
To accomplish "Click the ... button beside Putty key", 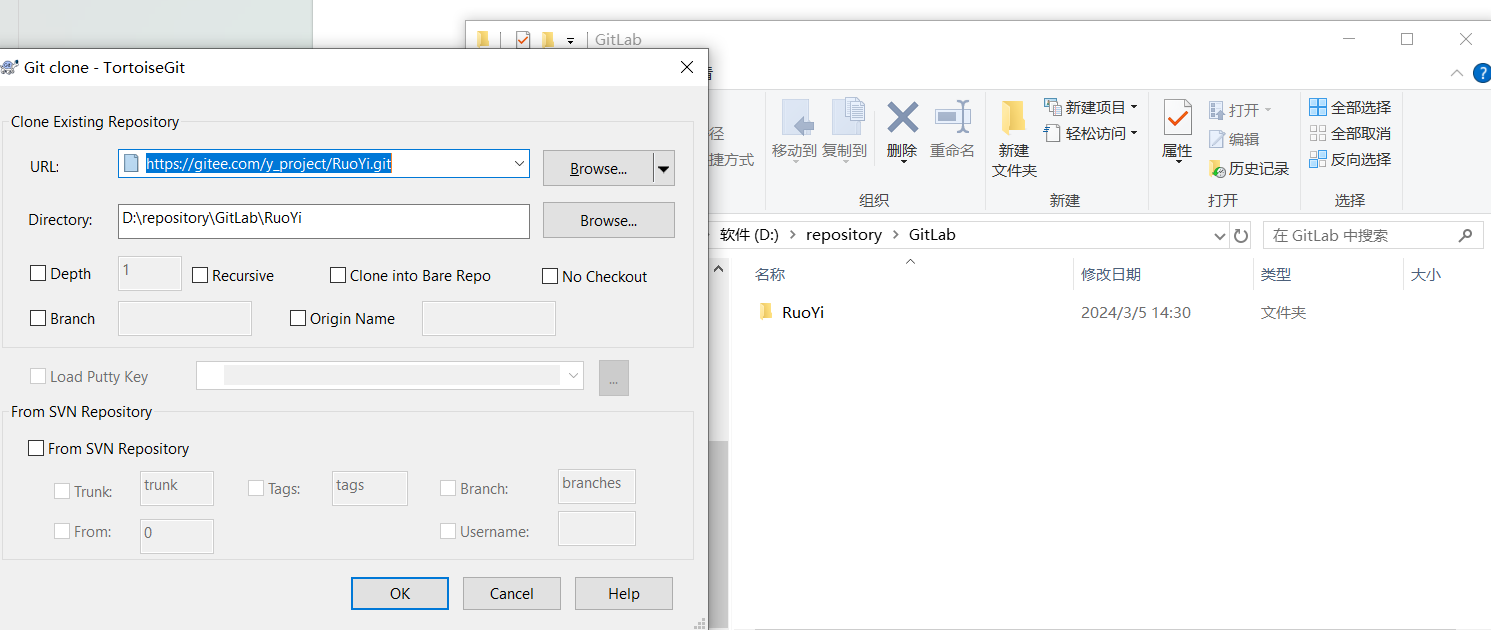I will tap(614, 377).
